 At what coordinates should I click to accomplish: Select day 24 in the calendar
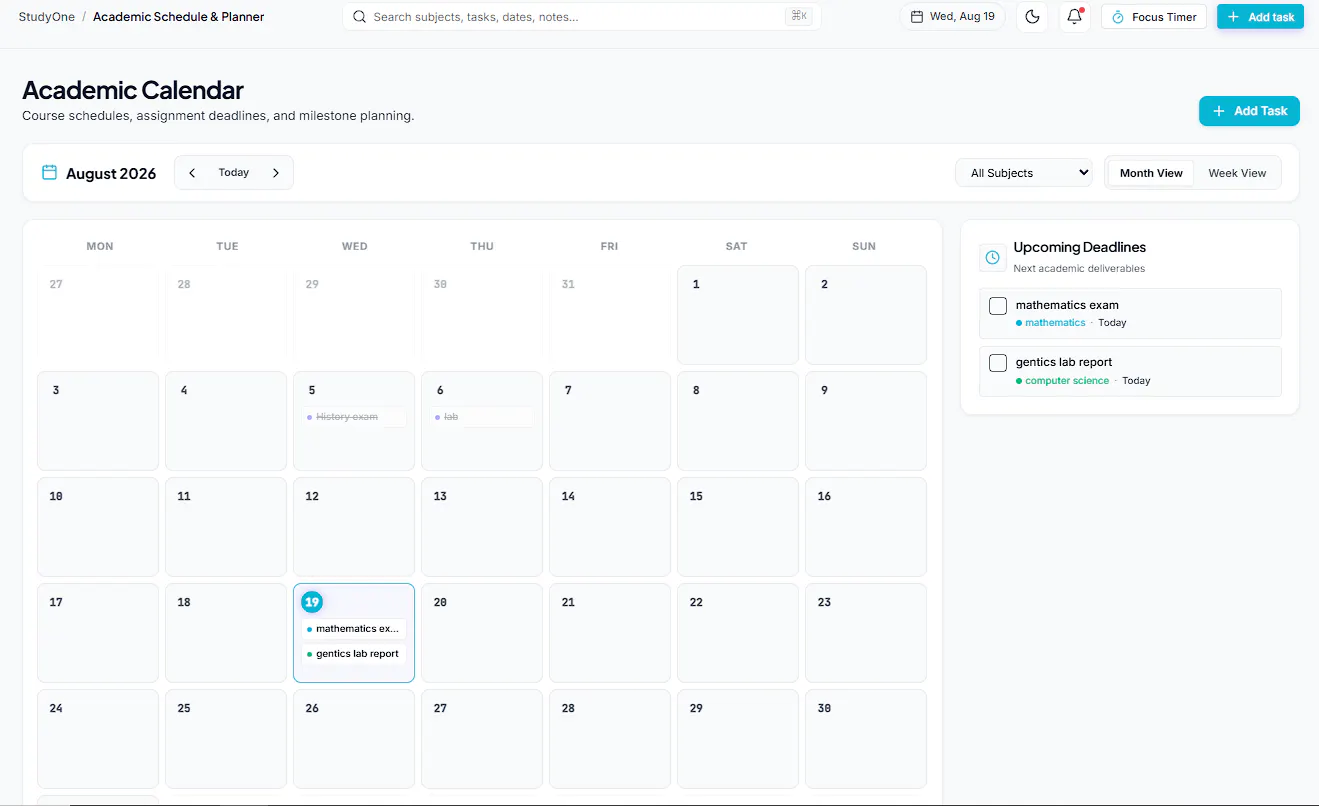[98, 739]
